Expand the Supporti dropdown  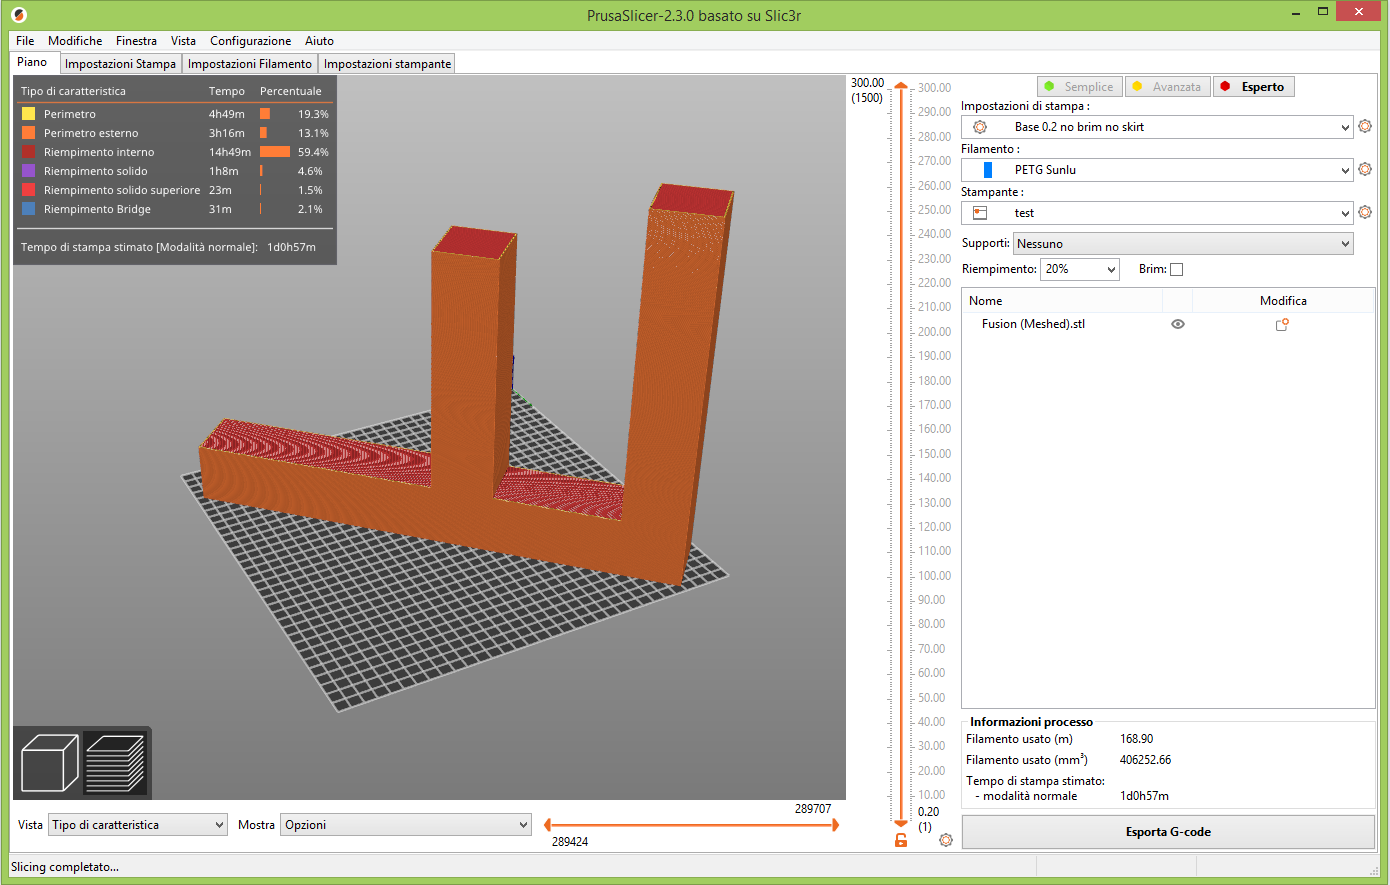pyautogui.click(x=1183, y=244)
